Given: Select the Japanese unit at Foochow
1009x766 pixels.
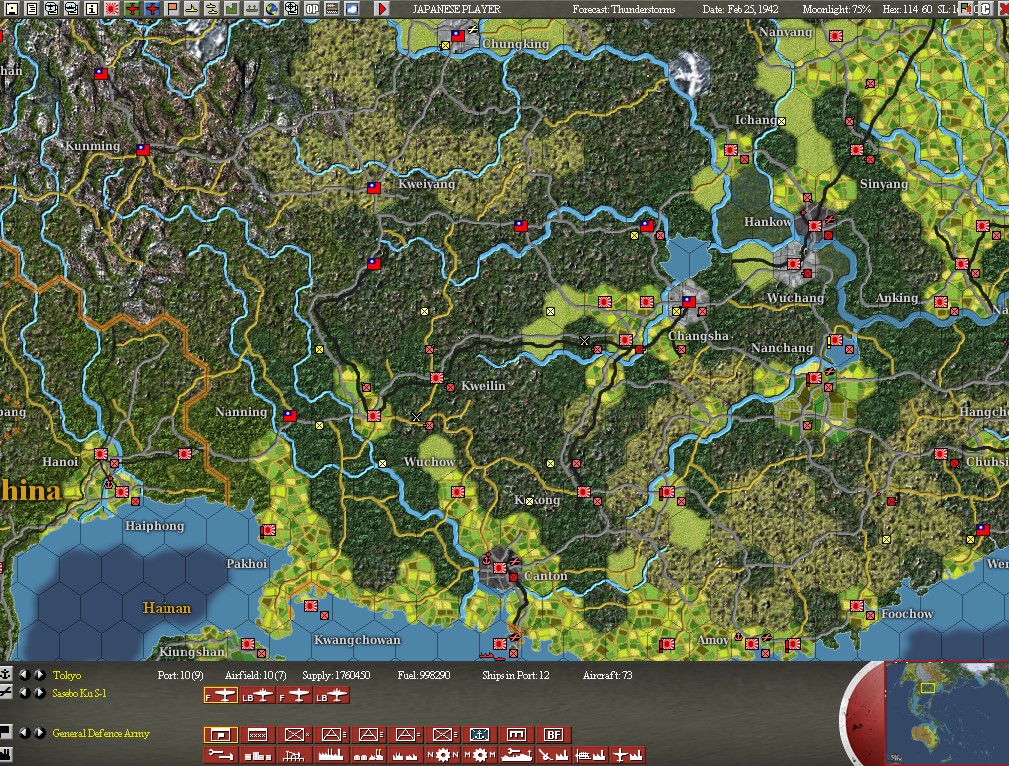Looking at the screenshot, I should pyautogui.click(x=857, y=606).
